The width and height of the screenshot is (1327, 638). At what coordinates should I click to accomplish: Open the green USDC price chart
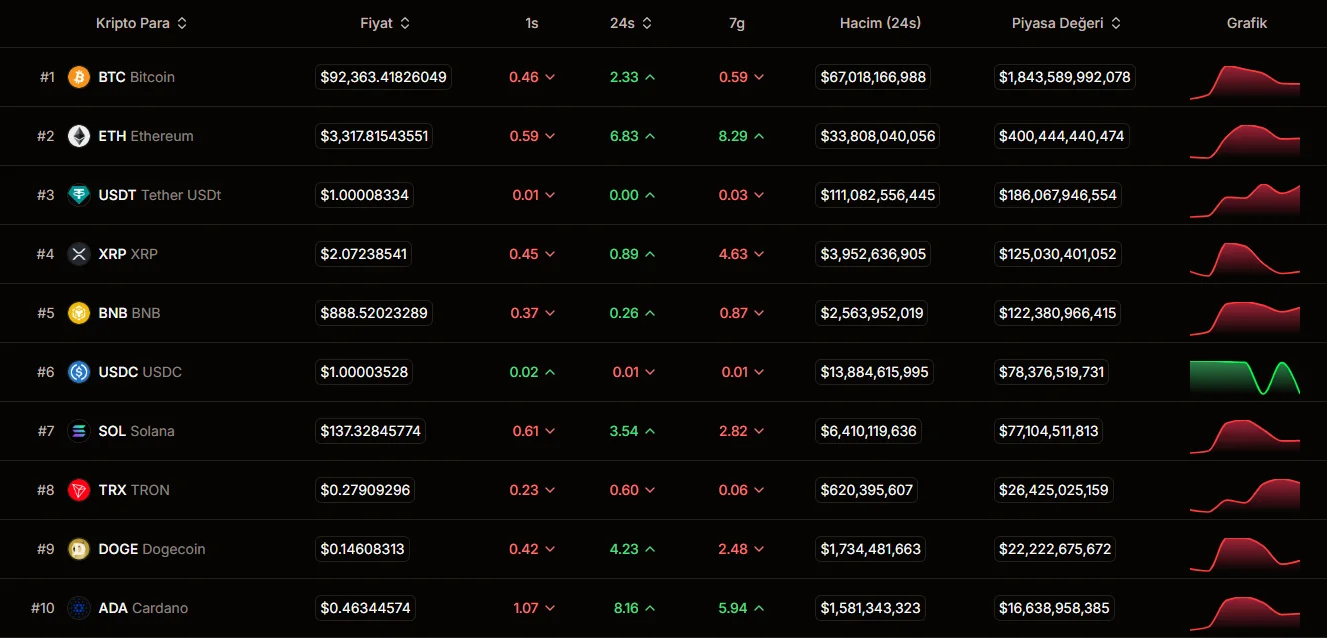click(x=1244, y=376)
